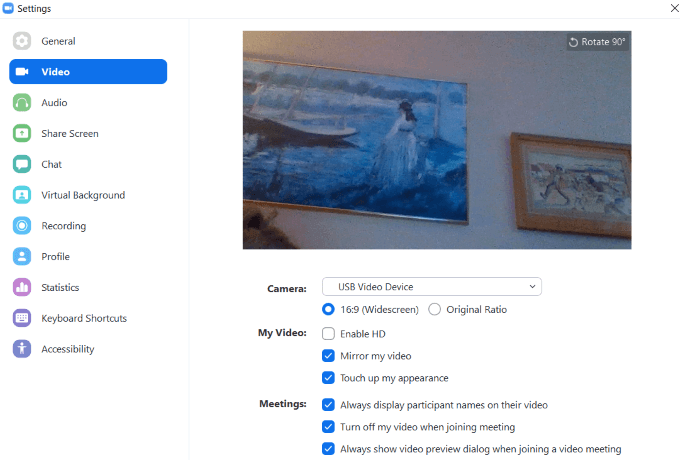Click the Audio headphones icon
This screenshot has width=680, height=460.
point(22,103)
